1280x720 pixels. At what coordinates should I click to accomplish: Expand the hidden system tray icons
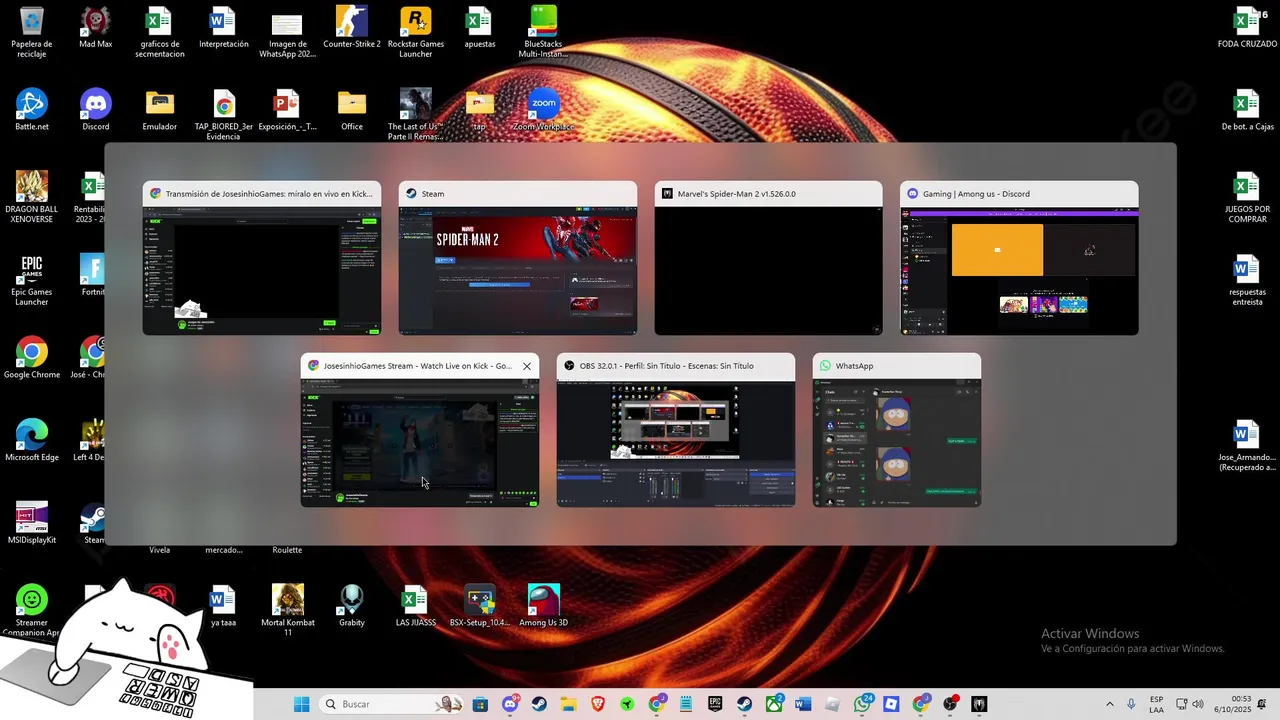coord(1109,704)
